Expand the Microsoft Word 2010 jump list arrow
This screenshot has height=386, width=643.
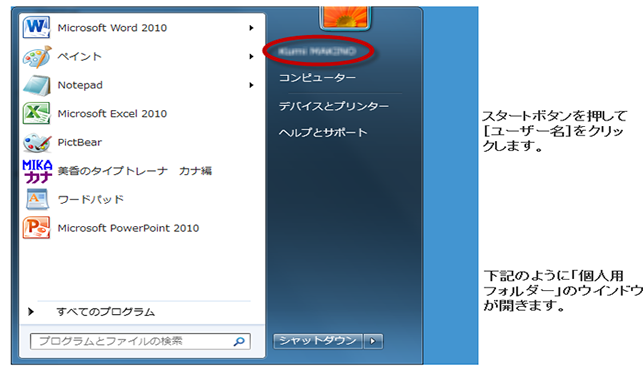click(251, 28)
